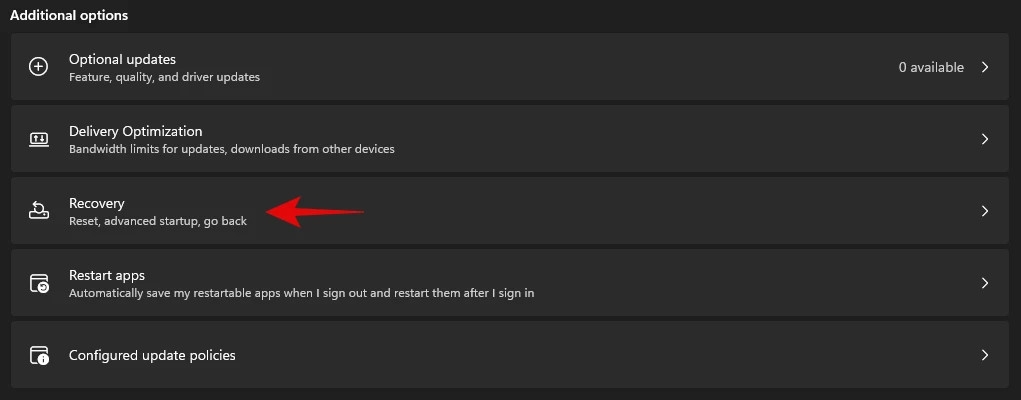
Task: Select the Optional updates title
Action: click(x=122, y=59)
